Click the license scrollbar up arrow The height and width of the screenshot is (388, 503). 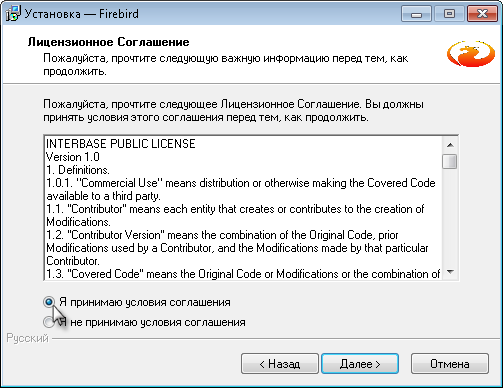click(x=450, y=145)
